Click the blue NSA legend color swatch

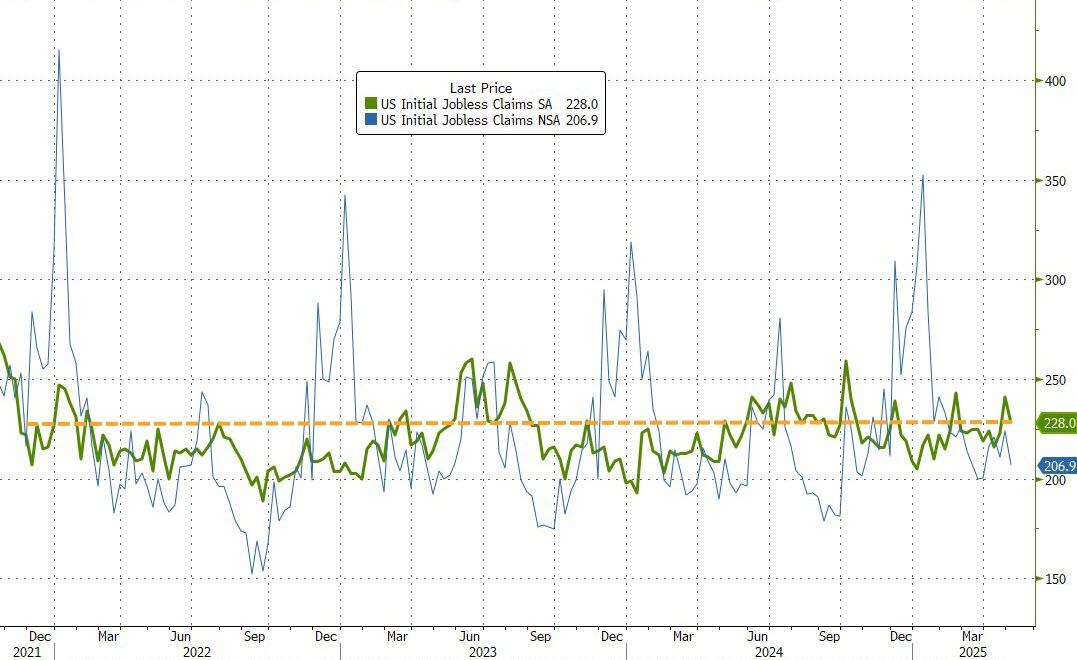[371, 120]
